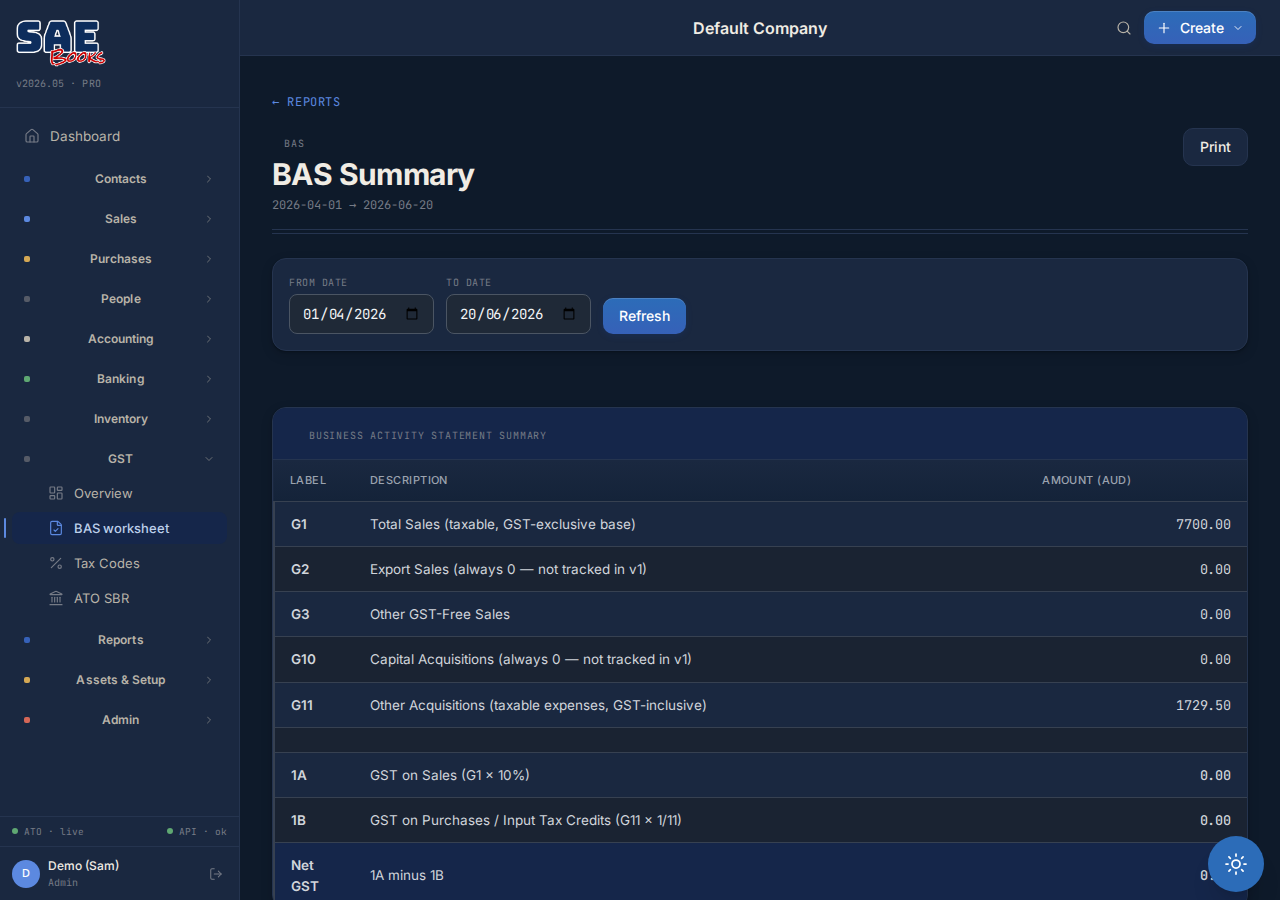This screenshot has width=1280, height=900.
Task: Click the G1 Total Sales description
Action: tap(503, 524)
